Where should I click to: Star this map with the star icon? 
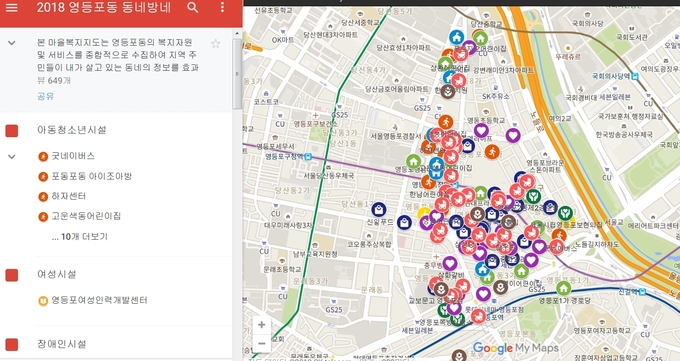coord(216,43)
